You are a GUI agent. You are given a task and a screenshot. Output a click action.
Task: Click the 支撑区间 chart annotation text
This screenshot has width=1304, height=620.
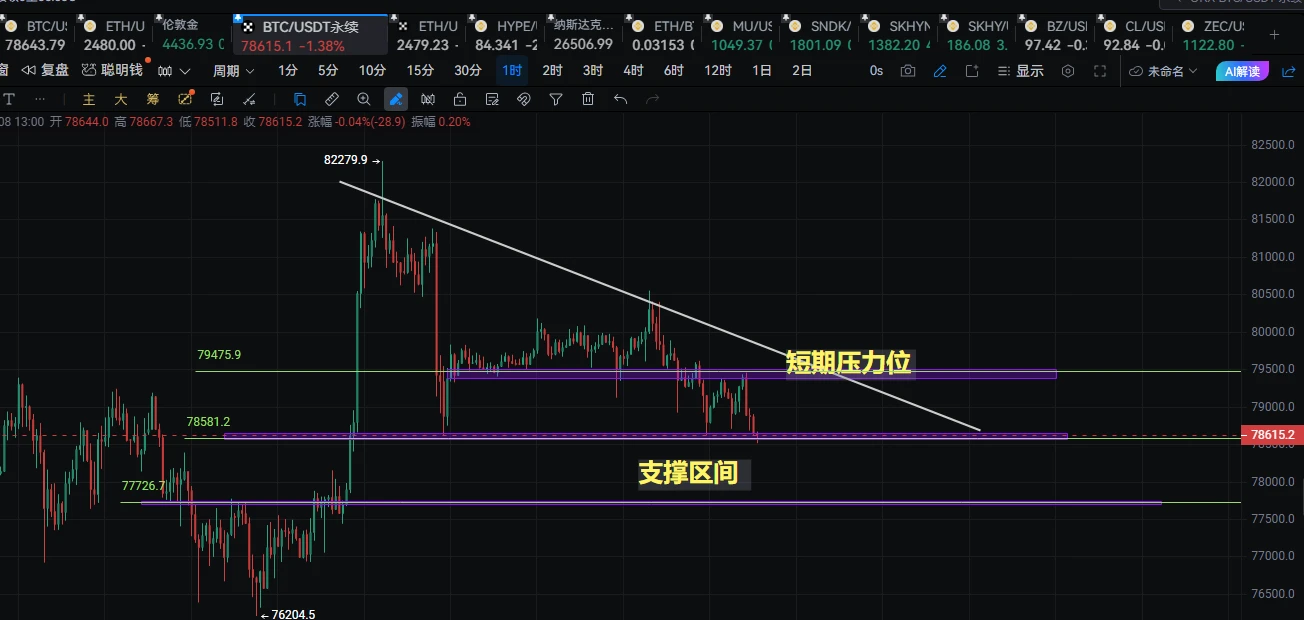(689, 473)
